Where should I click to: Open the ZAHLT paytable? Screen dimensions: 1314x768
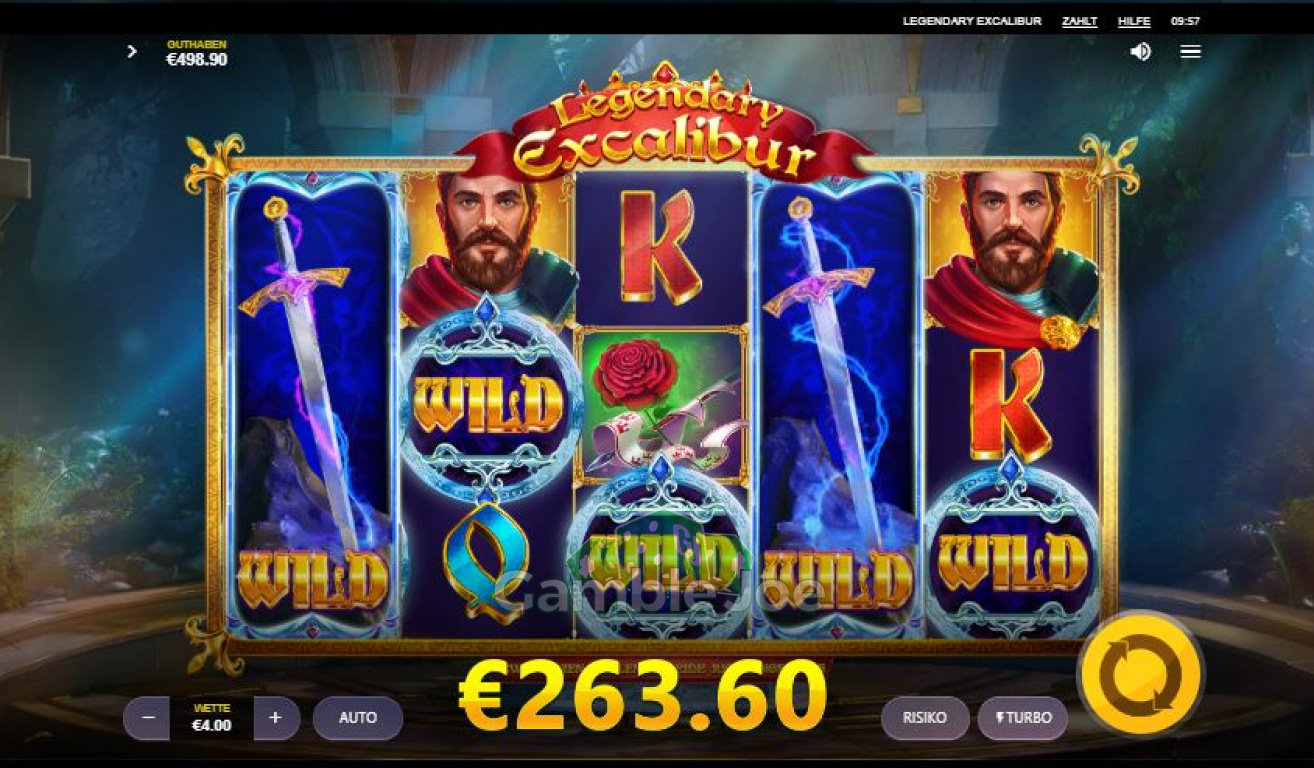(1079, 21)
